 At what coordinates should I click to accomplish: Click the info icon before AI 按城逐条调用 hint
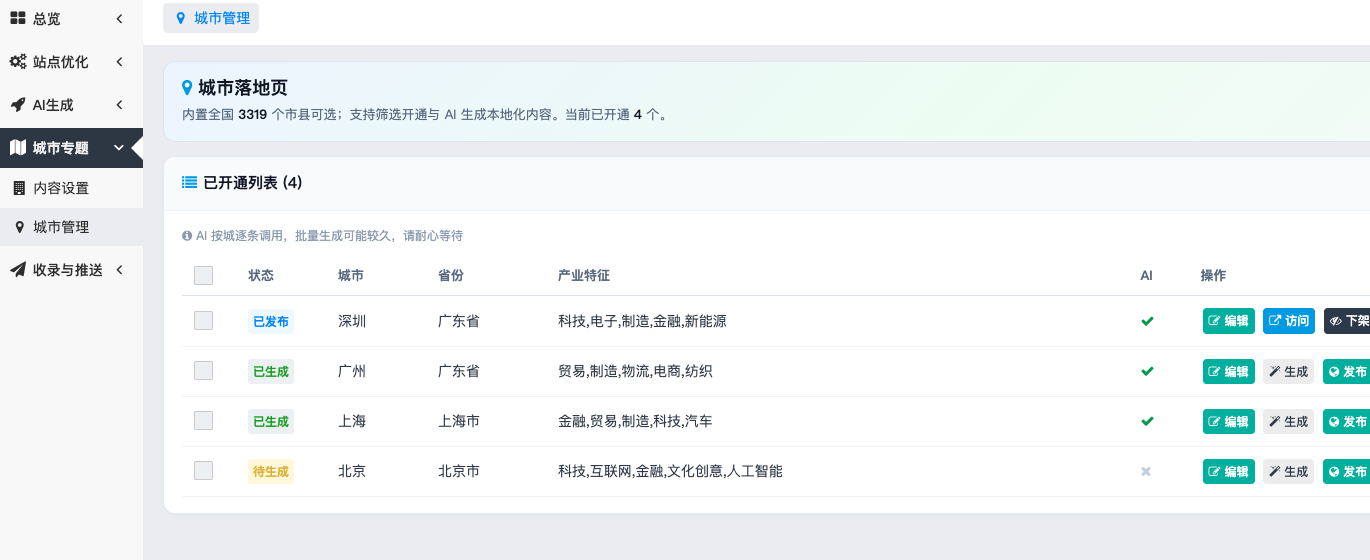(187, 236)
